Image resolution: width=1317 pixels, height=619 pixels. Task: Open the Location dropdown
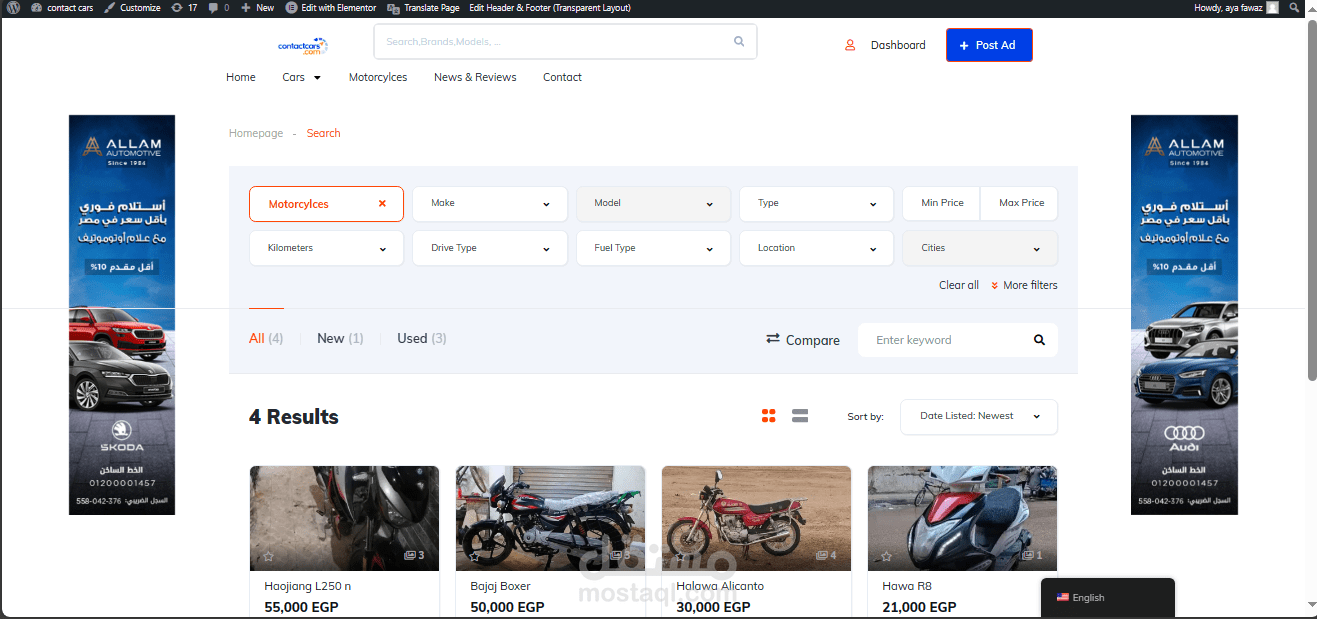[816, 248]
